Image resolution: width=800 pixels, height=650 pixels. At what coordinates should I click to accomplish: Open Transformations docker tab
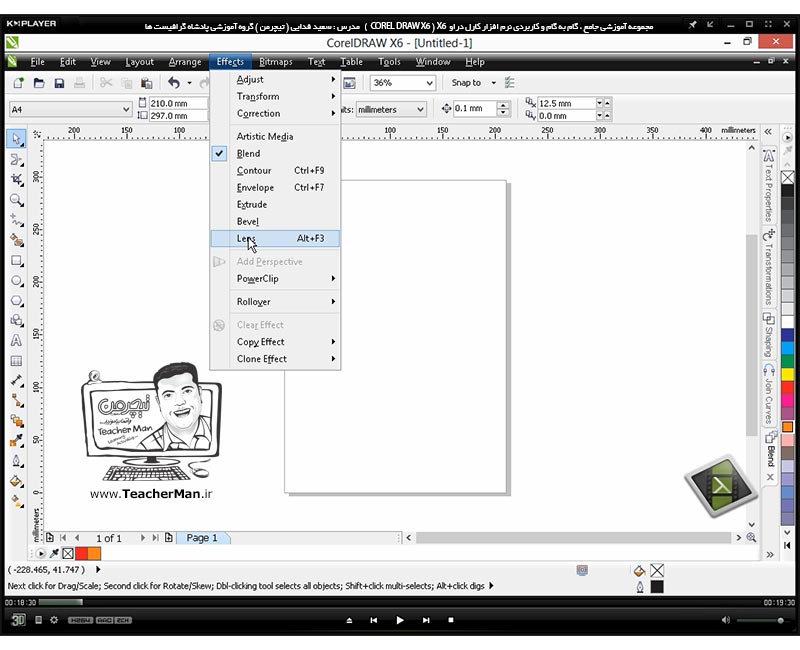point(768,267)
